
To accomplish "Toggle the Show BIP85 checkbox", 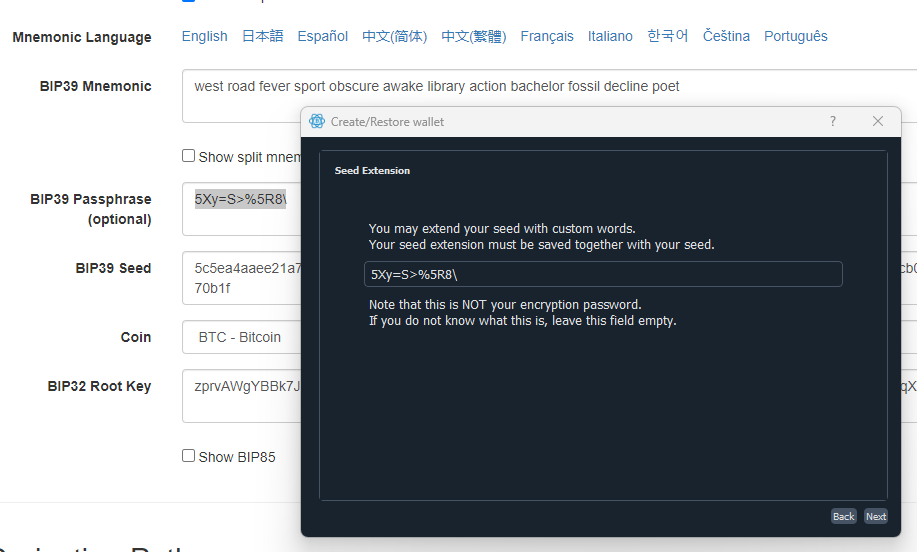I will [x=188, y=456].
